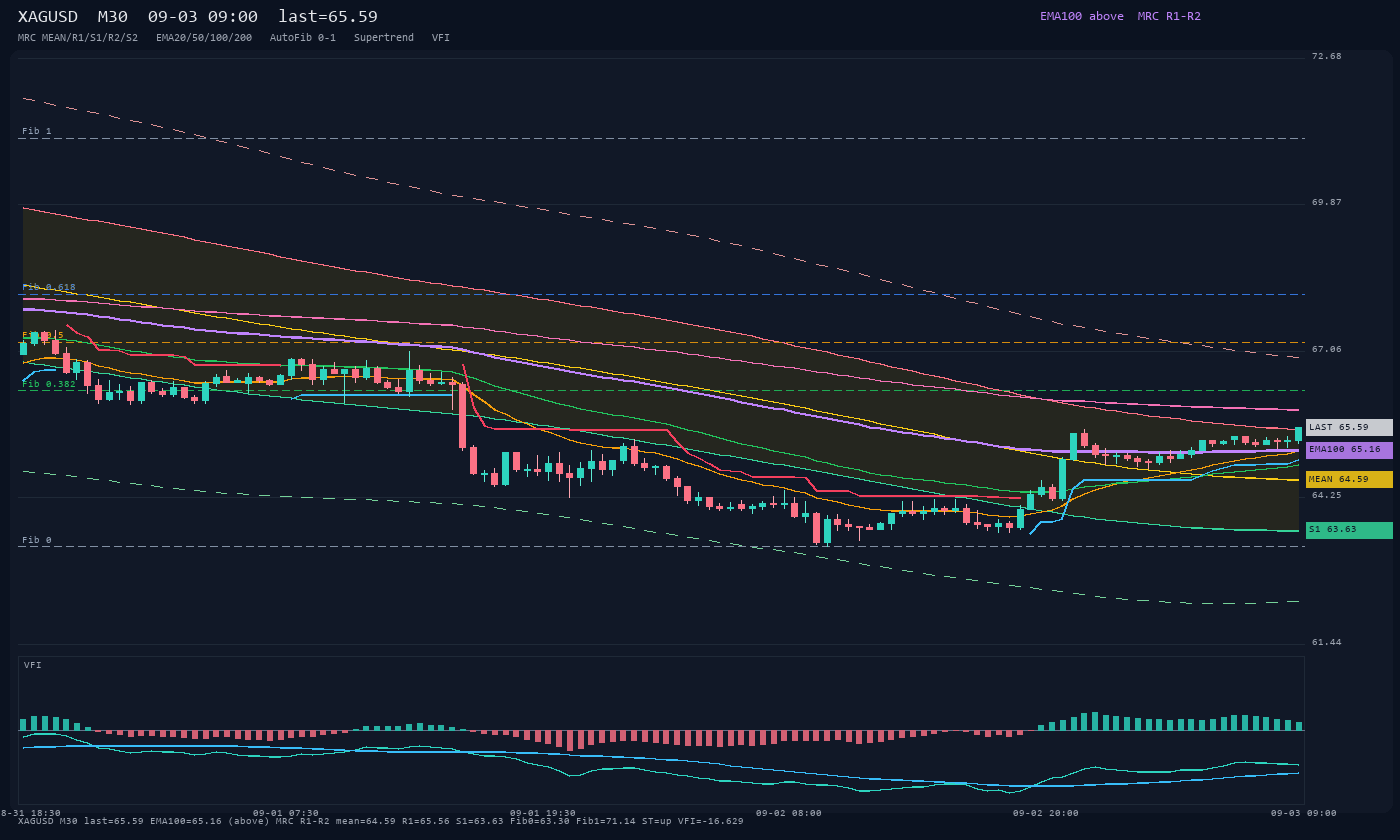This screenshot has height=840, width=1400.
Task: Click the VFI label inside the indicator panel
Action: (33, 665)
